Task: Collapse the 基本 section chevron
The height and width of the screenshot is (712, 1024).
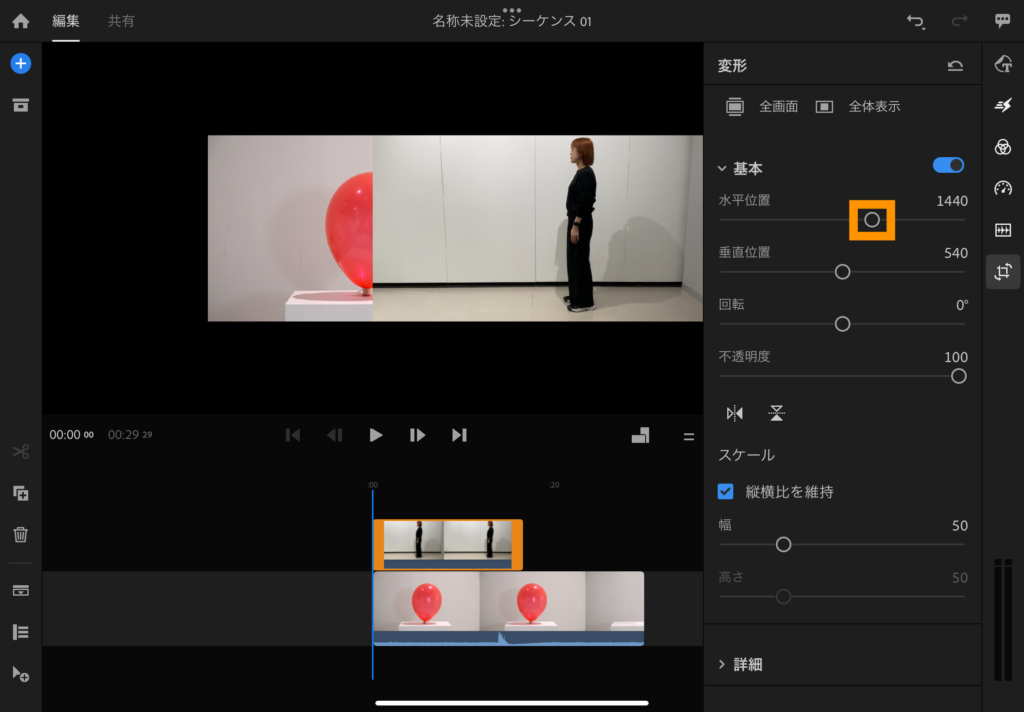Action: pyautogui.click(x=723, y=169)
